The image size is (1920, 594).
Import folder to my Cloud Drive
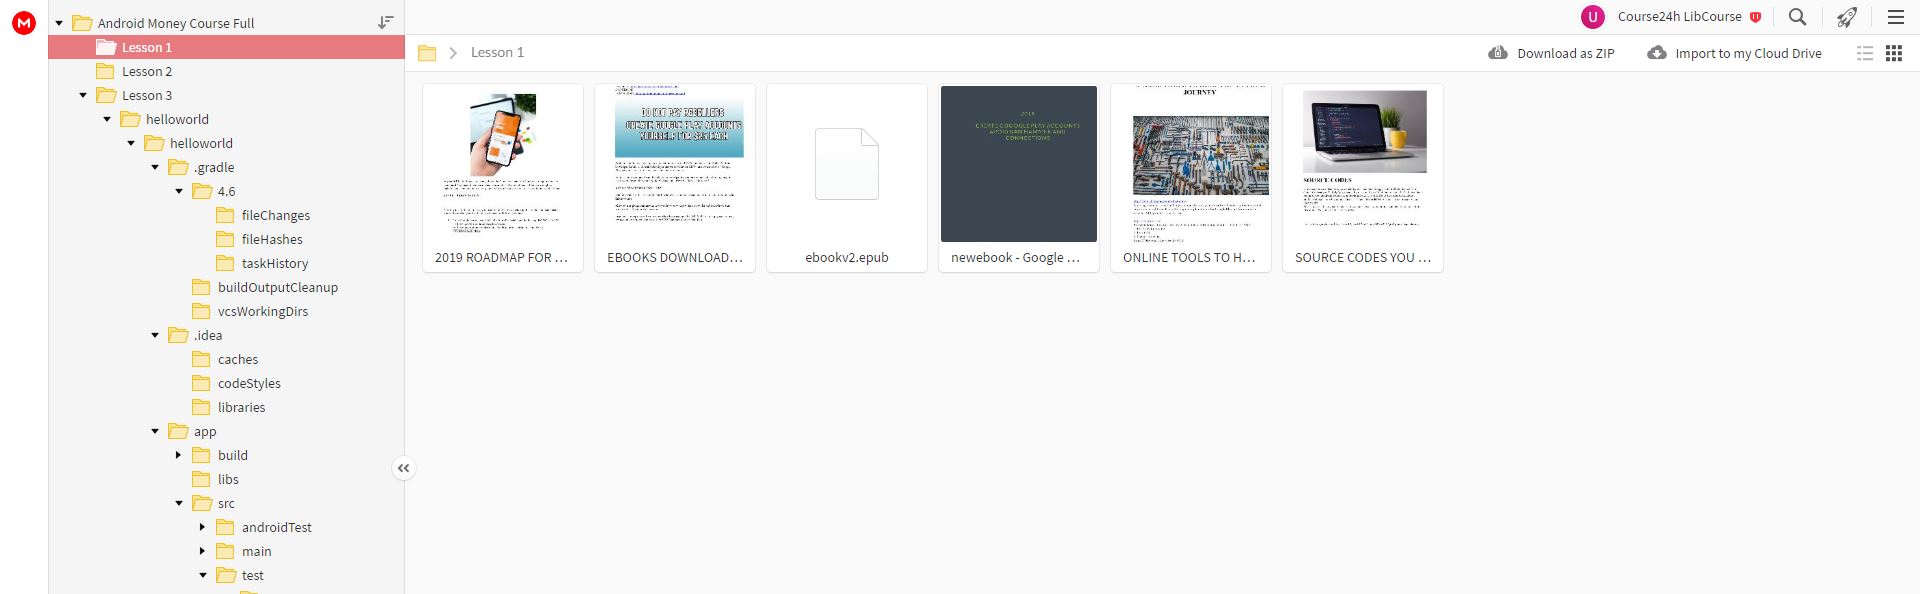coord(1735,53)
